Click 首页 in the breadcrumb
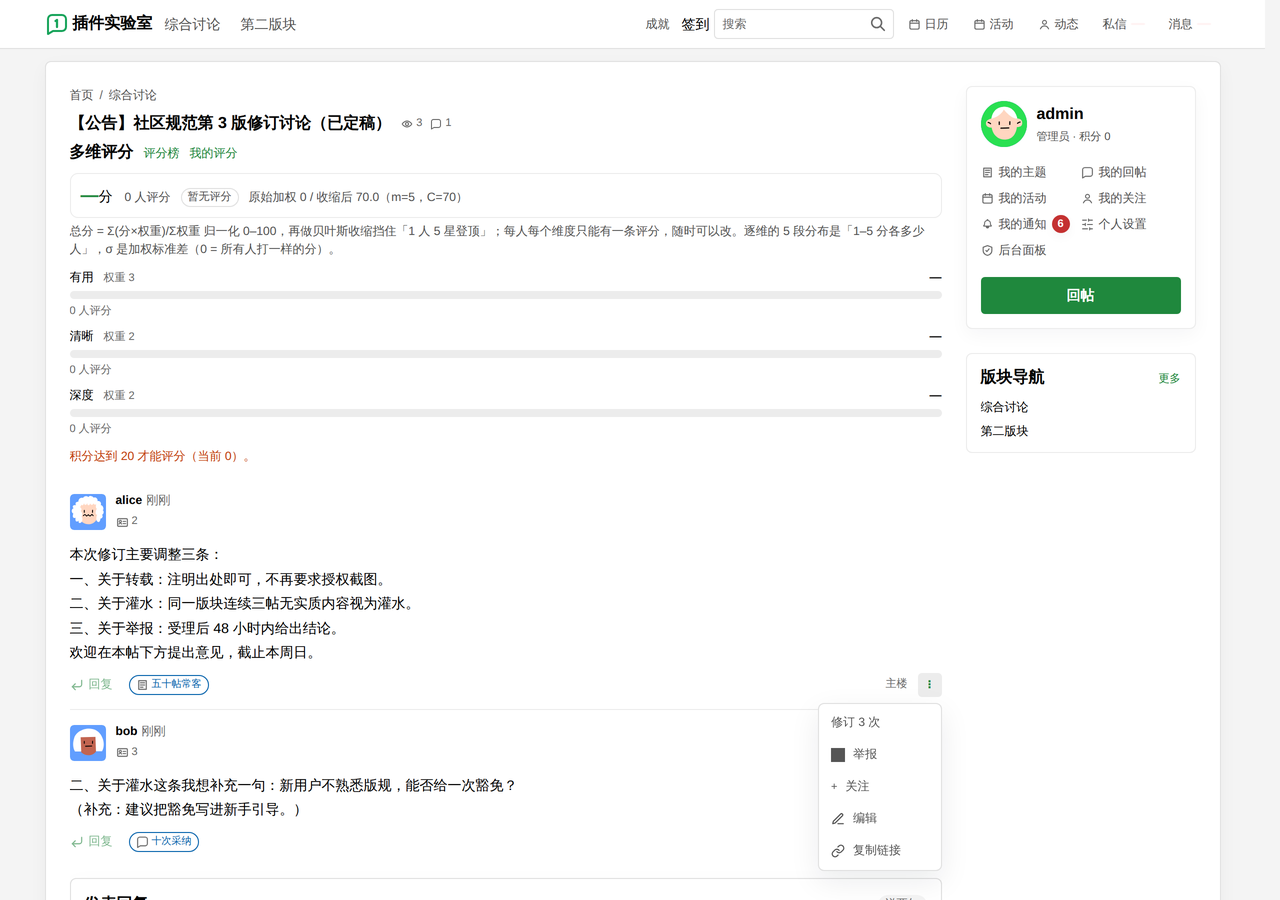 [x=81, y=95]
